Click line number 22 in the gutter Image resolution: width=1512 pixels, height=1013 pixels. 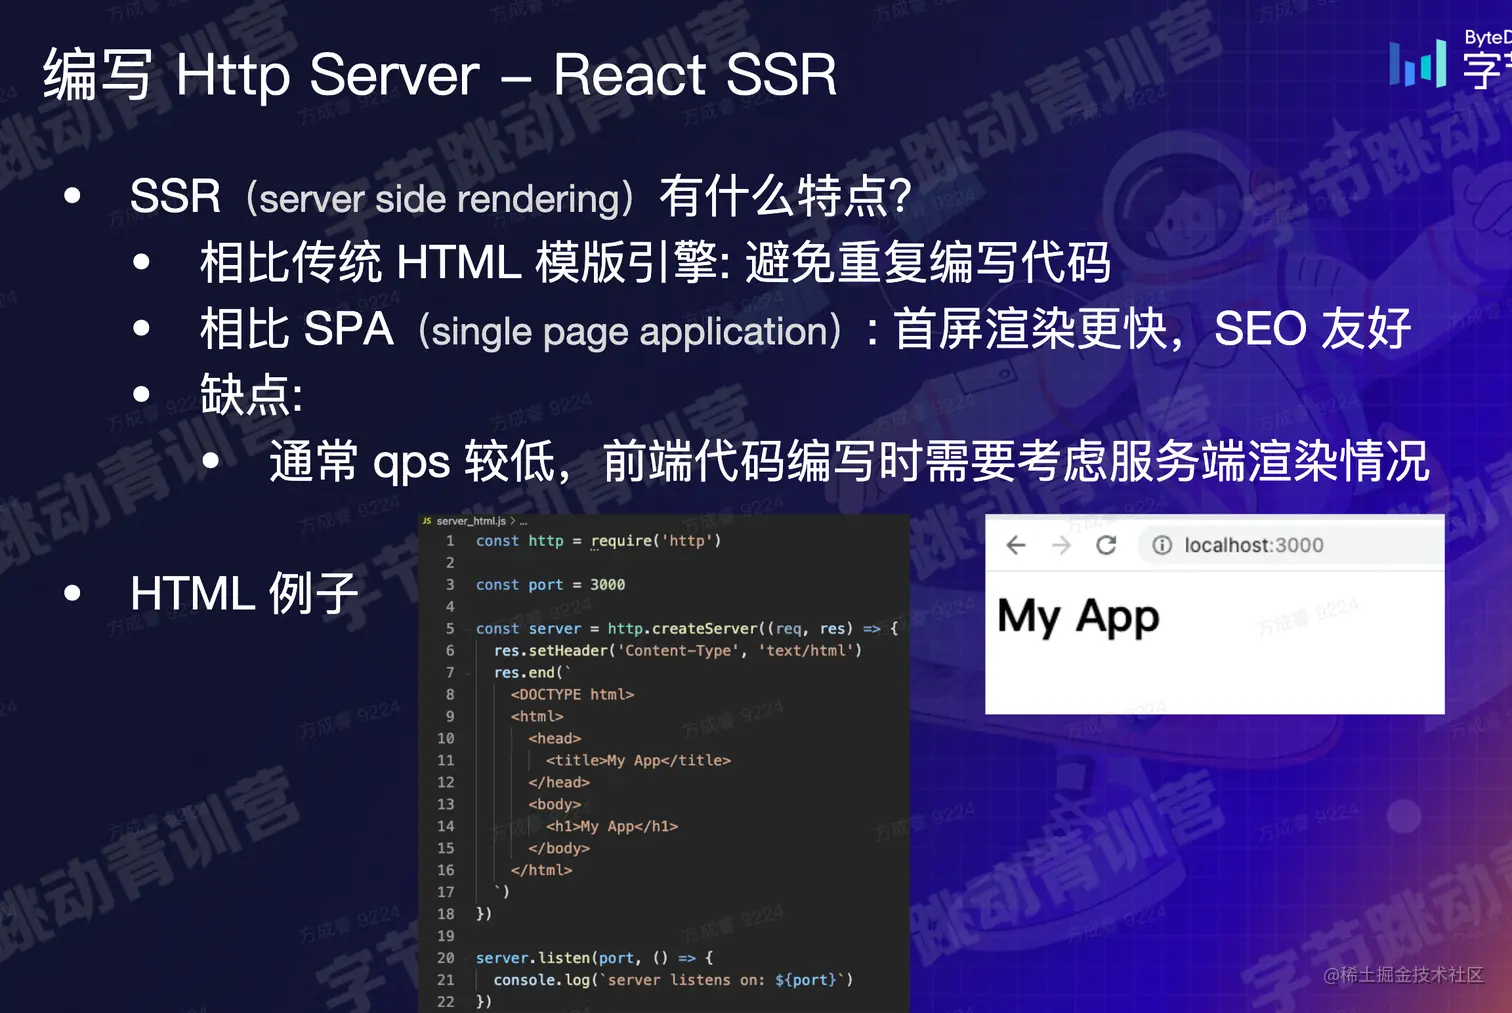[x=446, y=1002]
